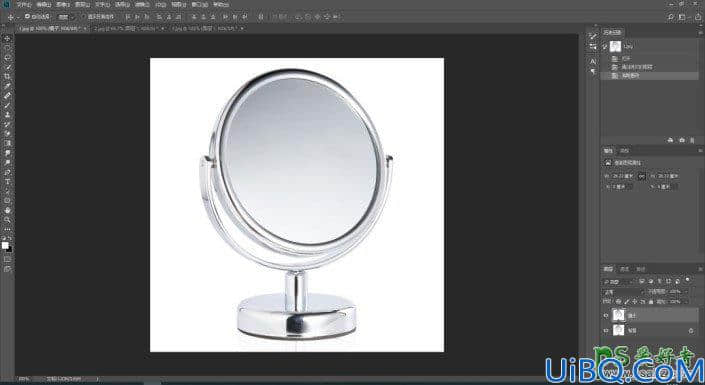Change screen mode from the toolbox

point(8,269)
